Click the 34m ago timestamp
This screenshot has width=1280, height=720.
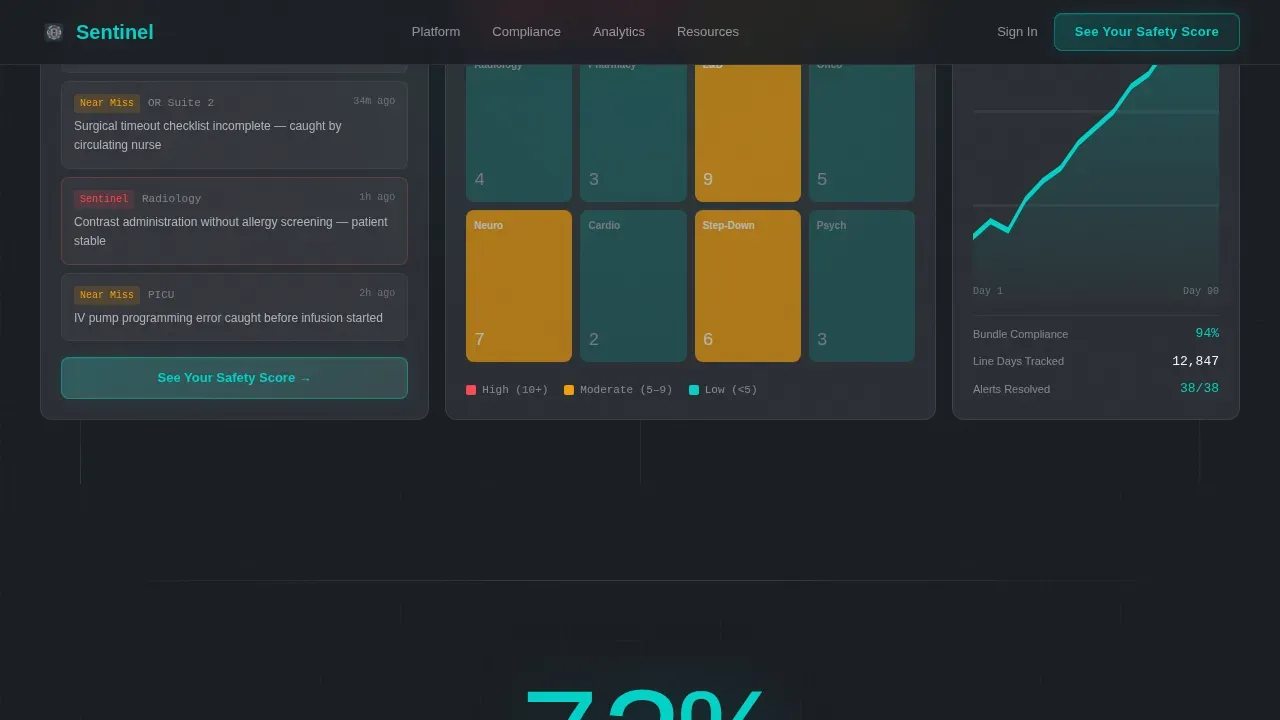[x=374, y=101]
